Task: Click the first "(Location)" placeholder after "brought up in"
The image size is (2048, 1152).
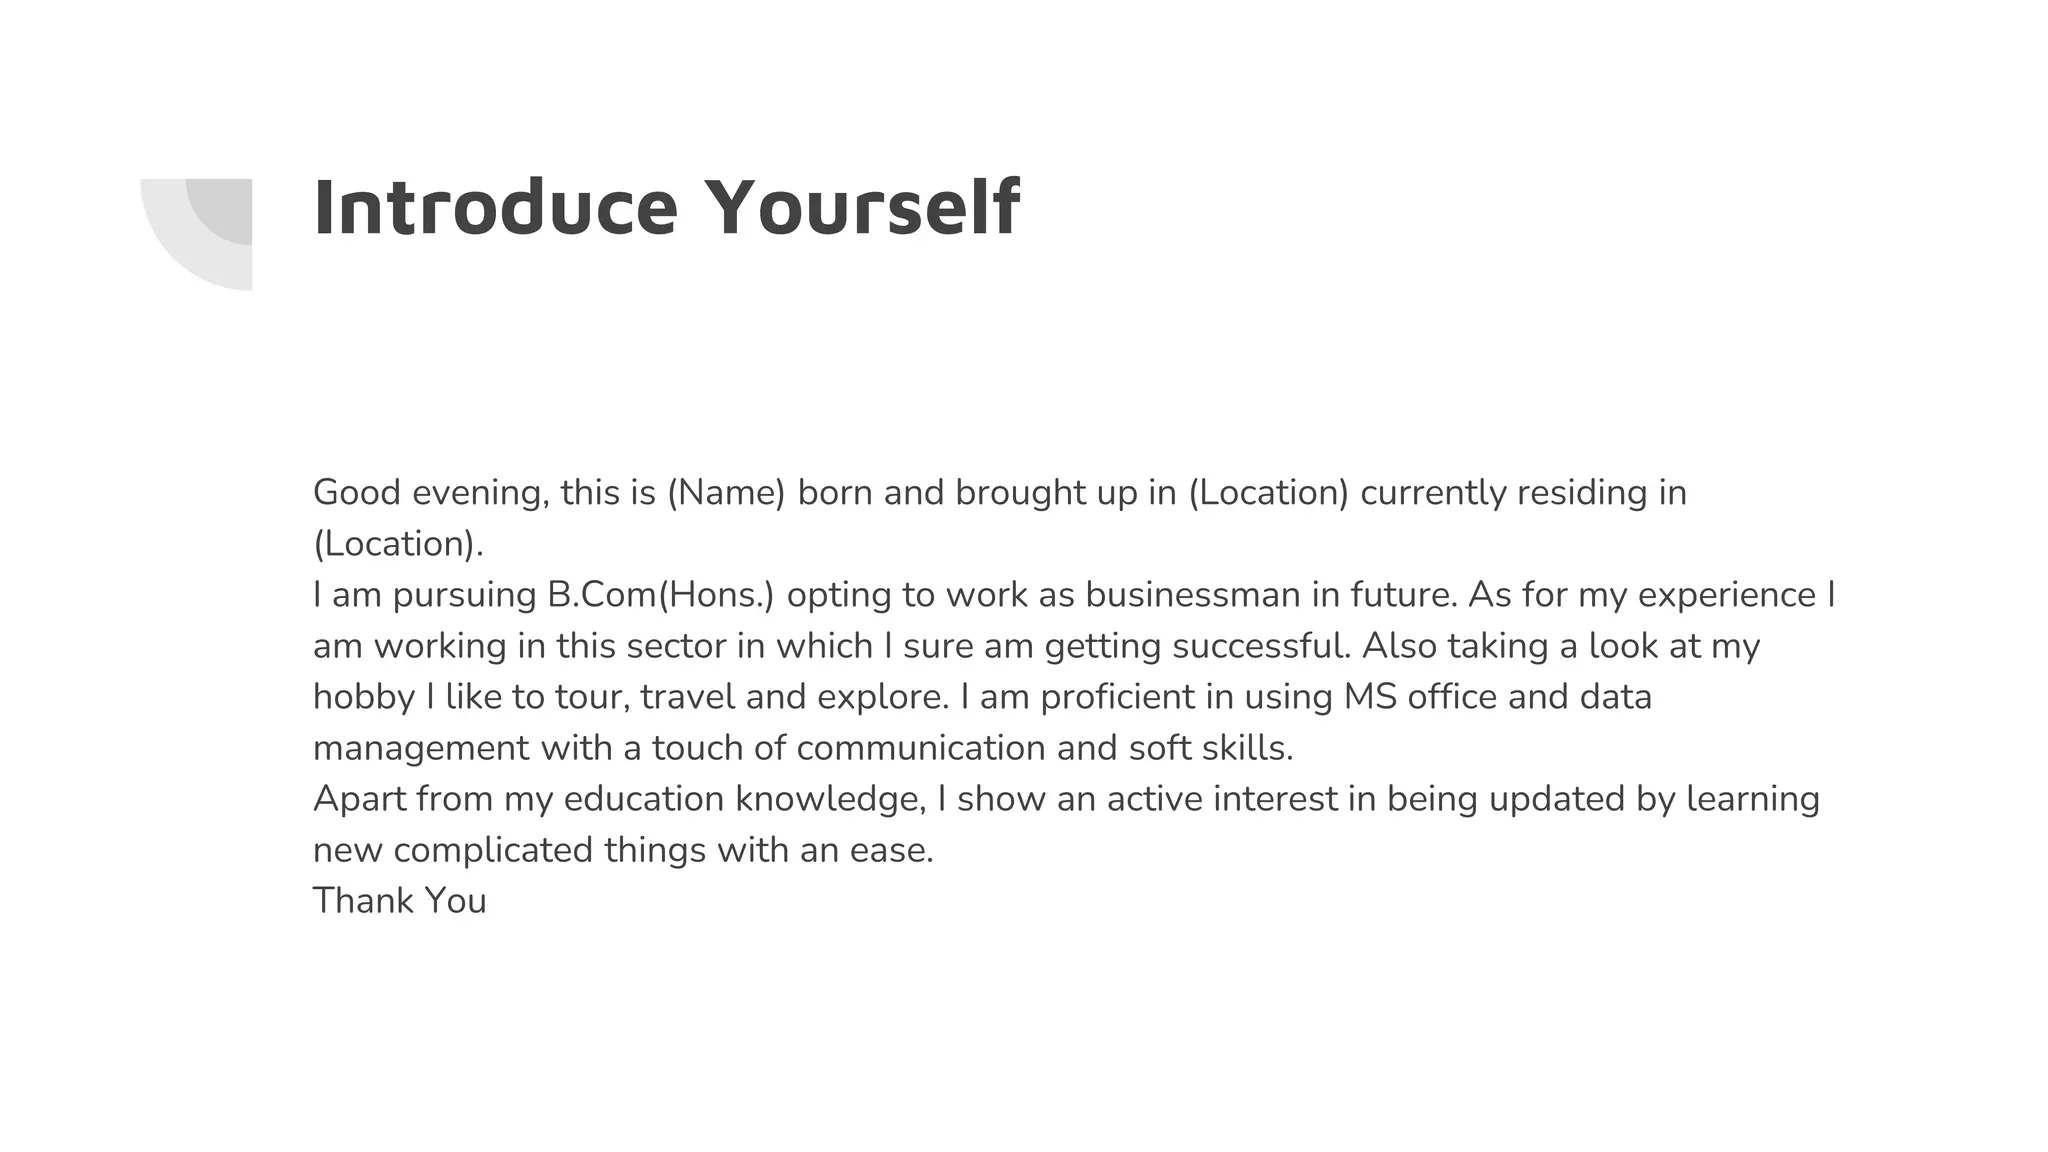Action: coord(1269,493)
